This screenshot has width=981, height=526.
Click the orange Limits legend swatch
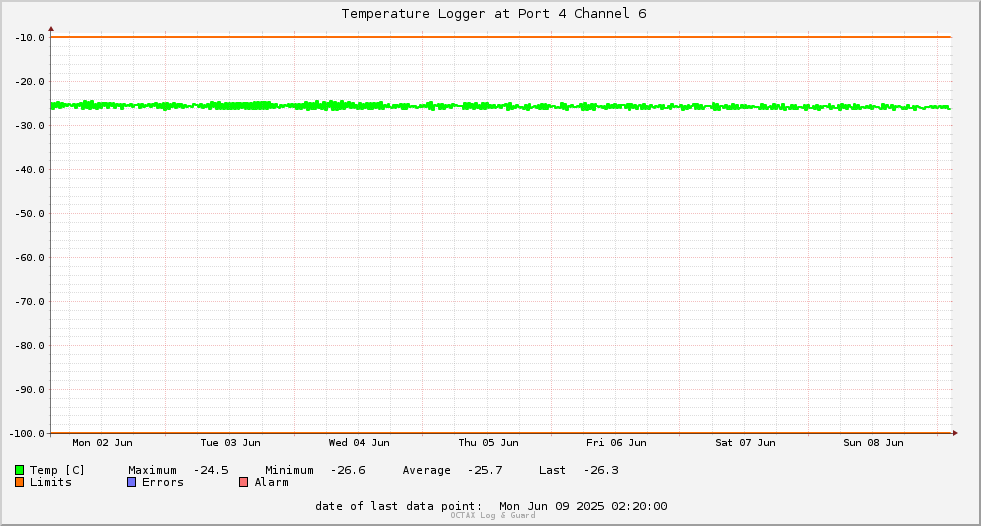(x=19, y=482)
